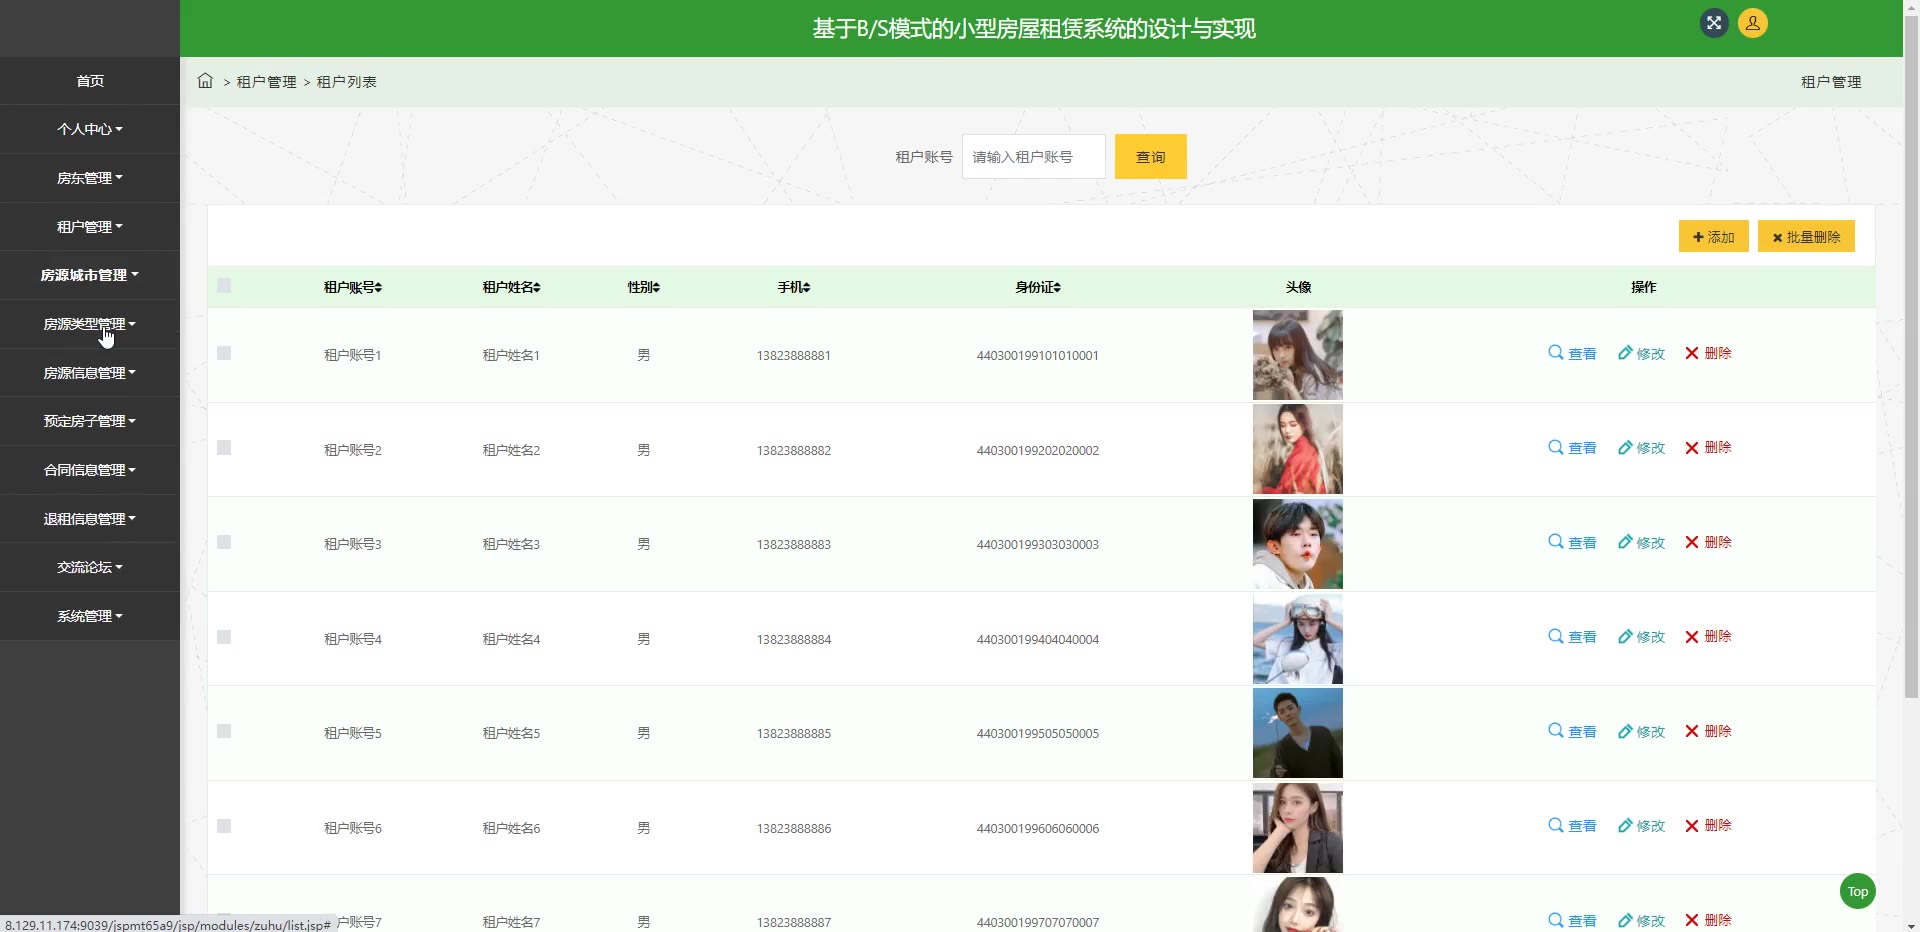Click the view icon for 租户账号5
Viewport: 1920px width, 932px height.
point(1556,731)
